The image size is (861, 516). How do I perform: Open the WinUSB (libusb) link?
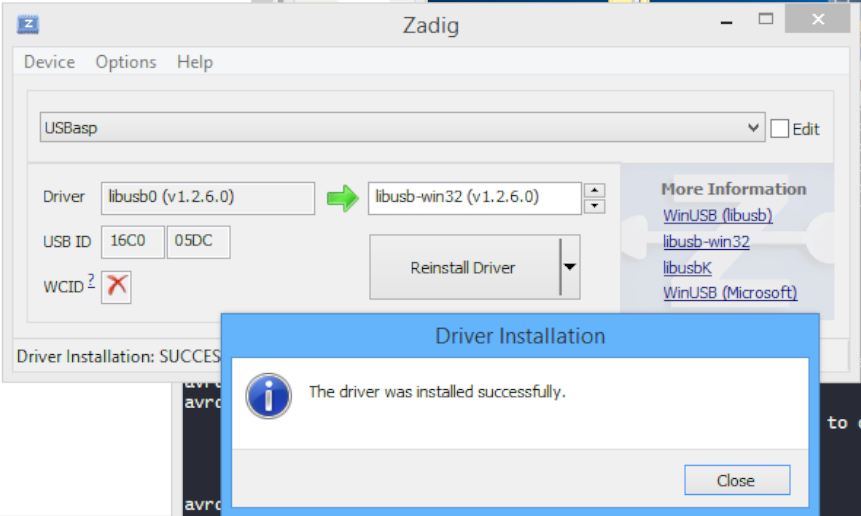coord(717,215)
